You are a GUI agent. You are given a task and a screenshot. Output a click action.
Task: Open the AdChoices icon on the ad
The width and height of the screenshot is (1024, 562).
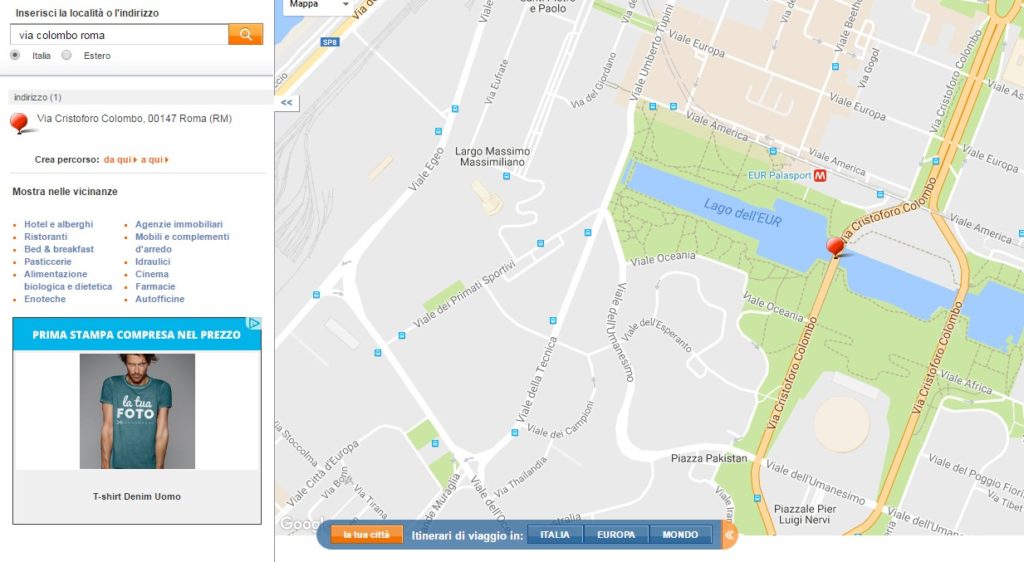(253, 323)
